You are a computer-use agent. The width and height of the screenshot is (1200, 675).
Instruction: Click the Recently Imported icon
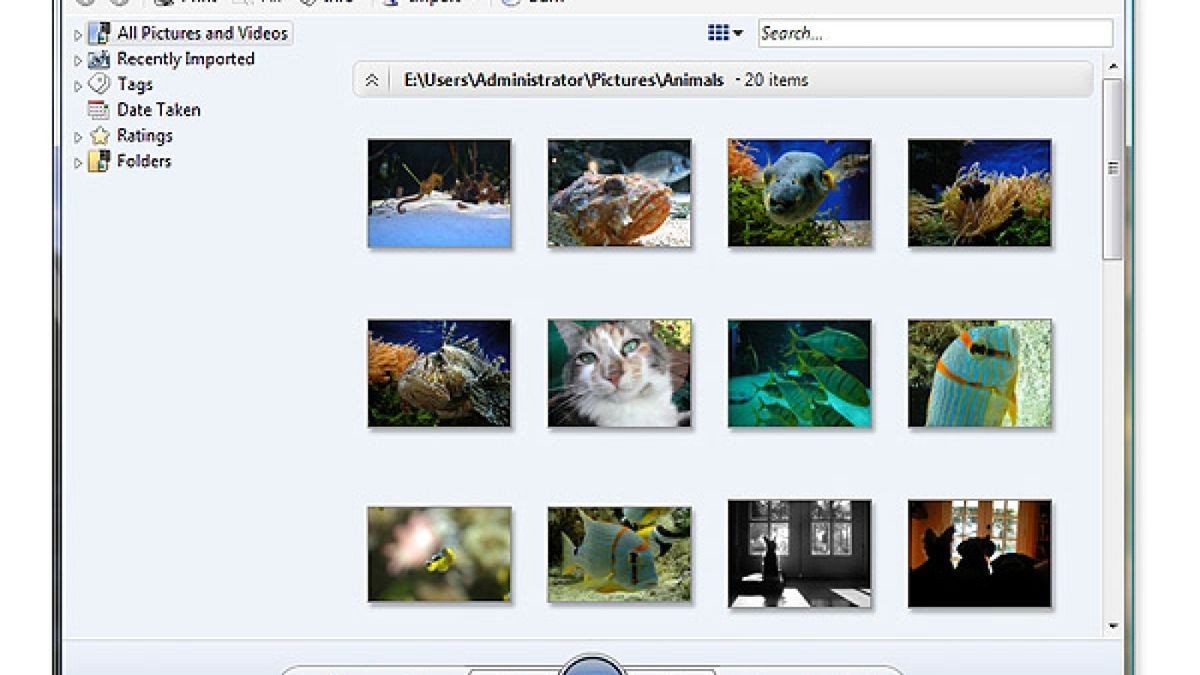coord(99,60)
